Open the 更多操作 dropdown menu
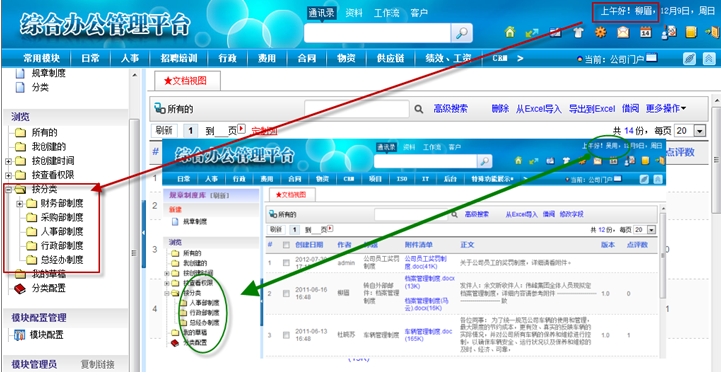Screen dimensions: 721x375 666,109
